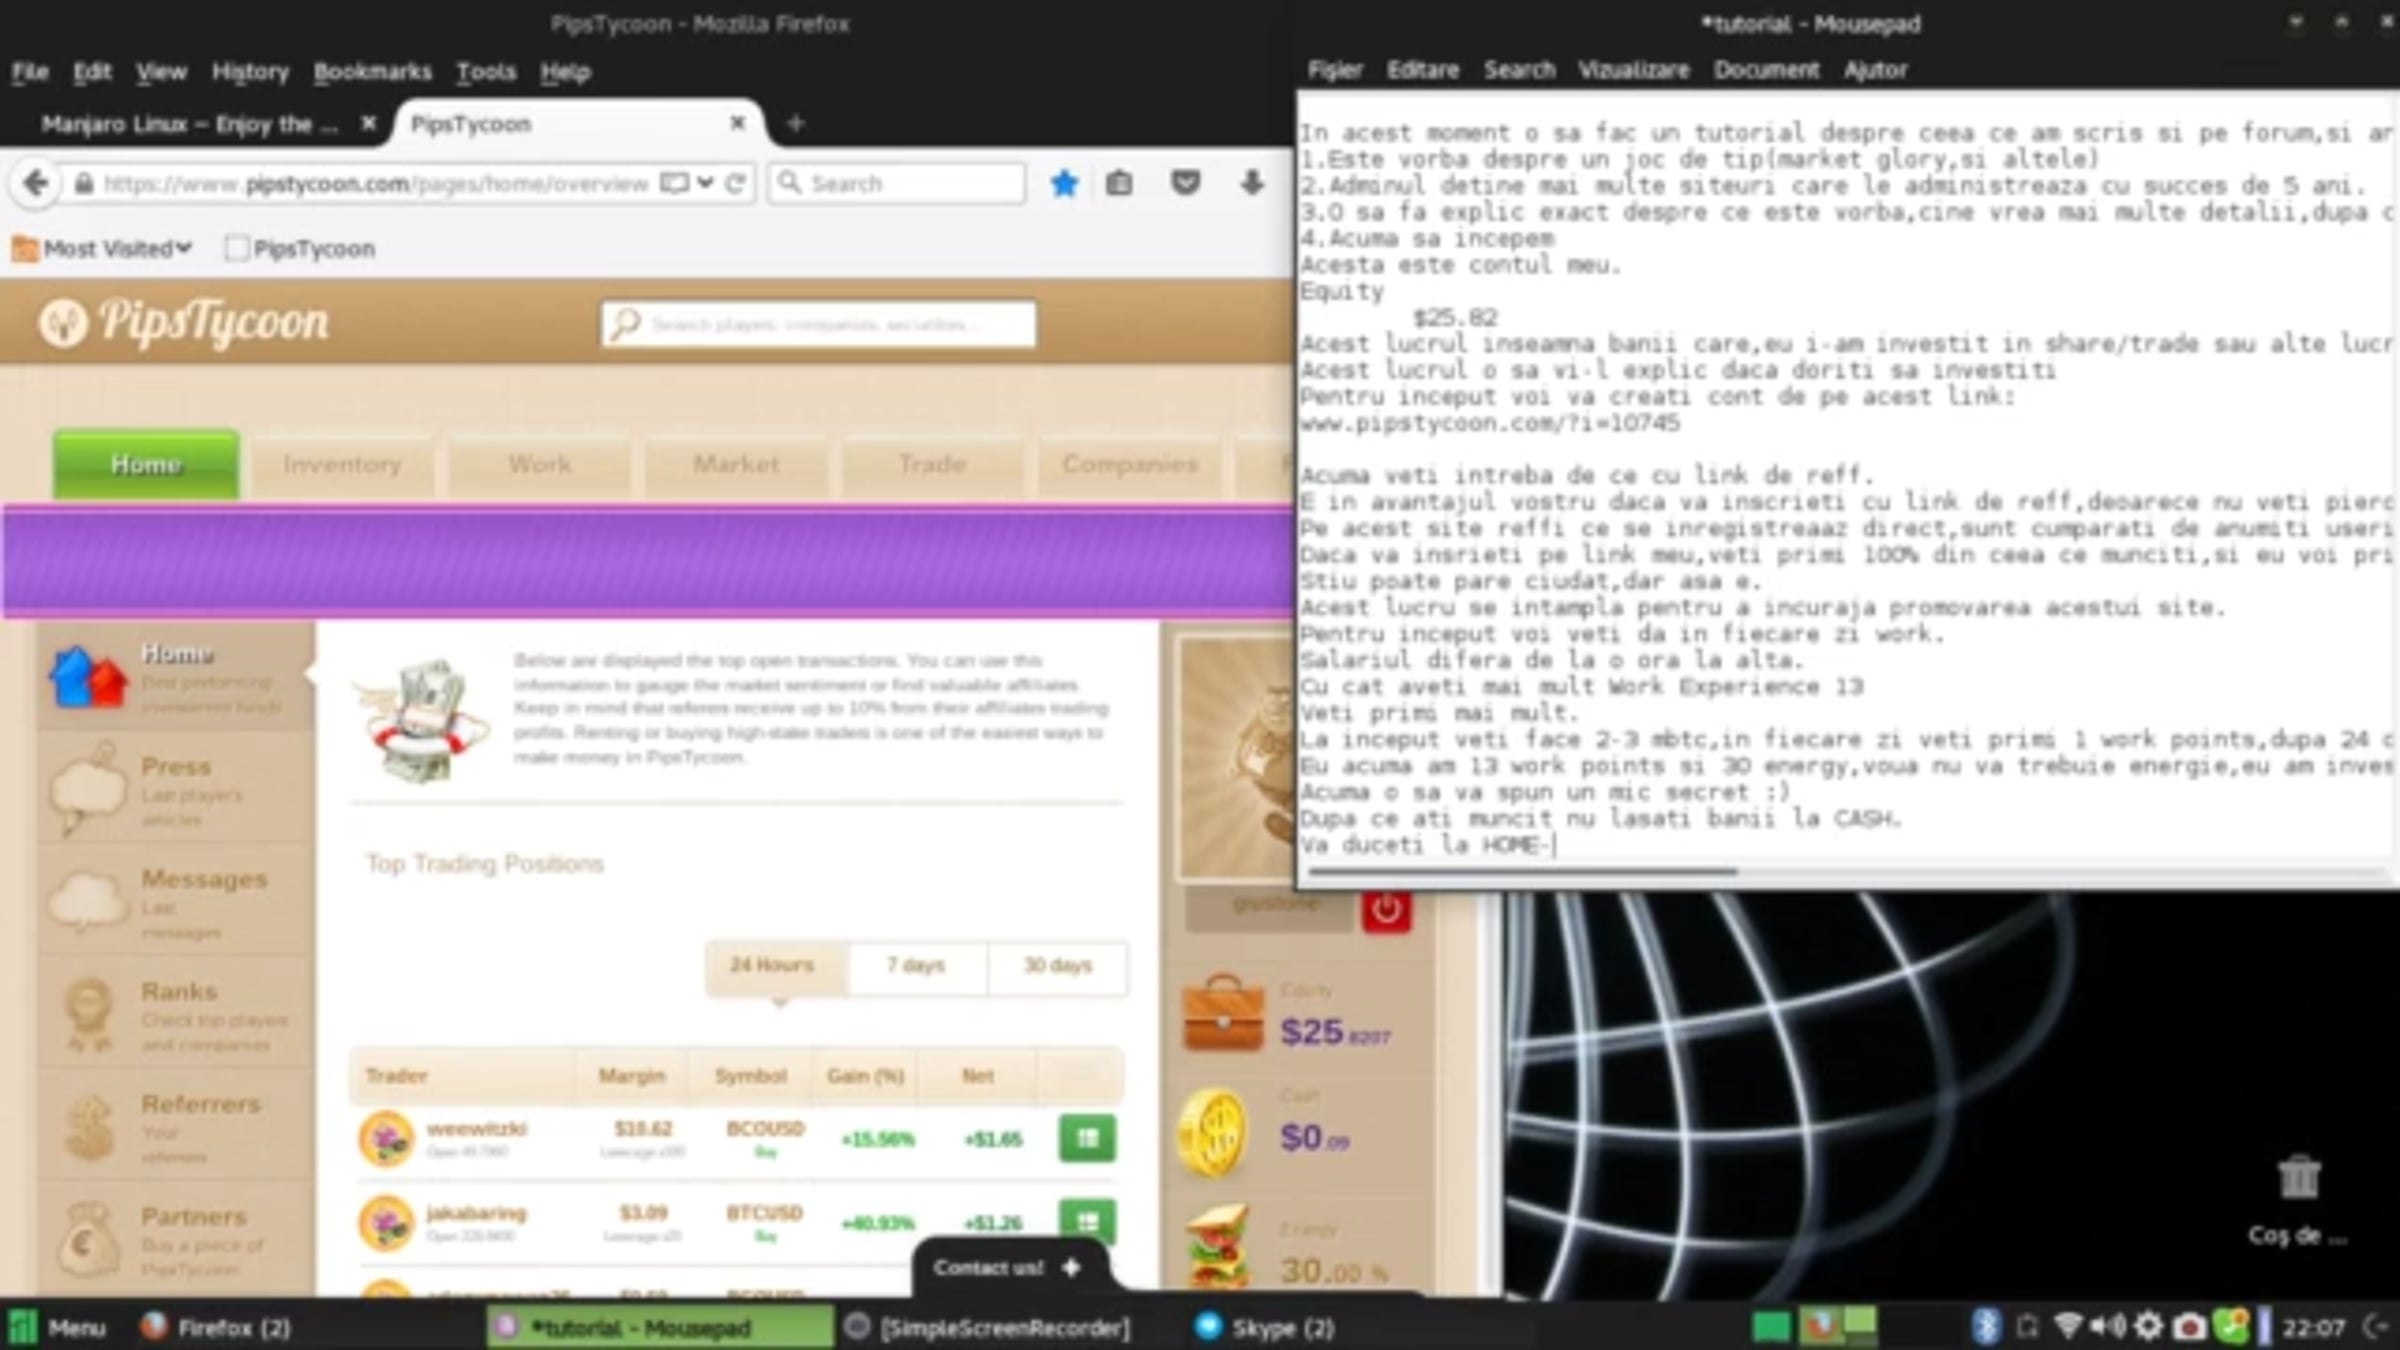This screenshot has height=1350, width=2400.
Task: Open the settings gear tray icon
Action: pos(2148,1326)
